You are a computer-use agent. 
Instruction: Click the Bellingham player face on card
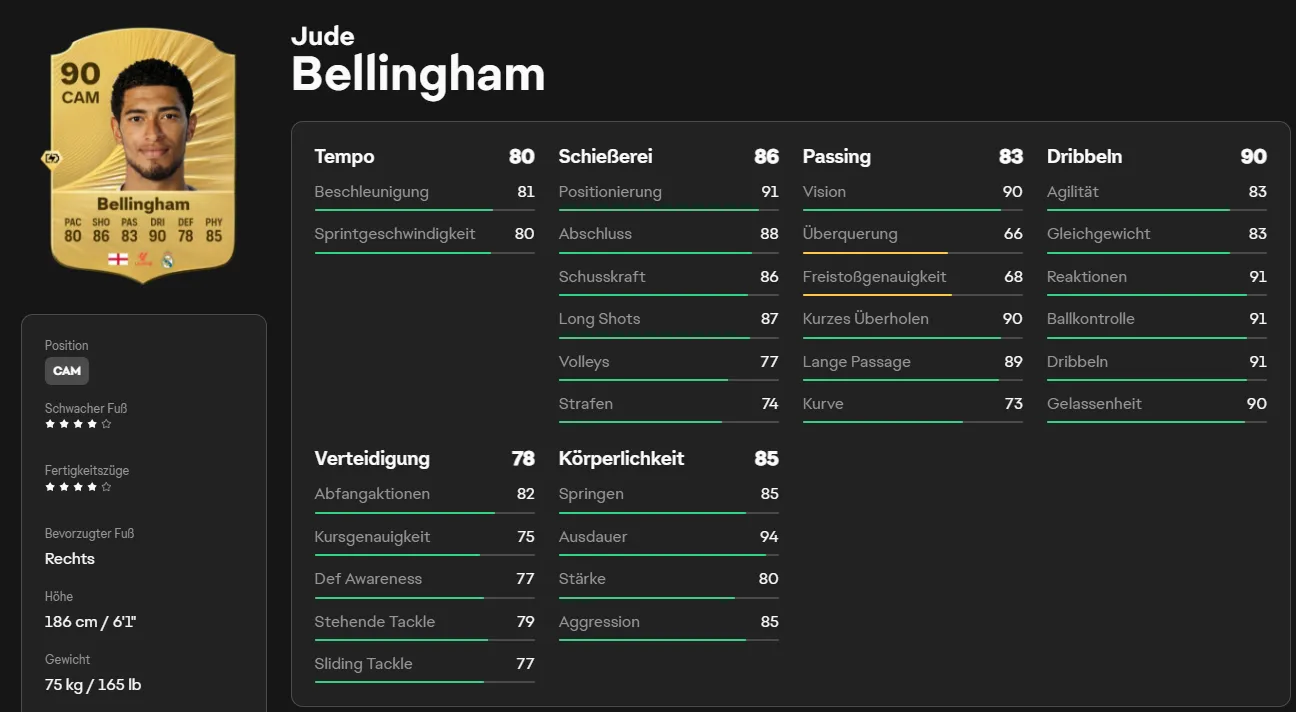click(x=150, y=120)
